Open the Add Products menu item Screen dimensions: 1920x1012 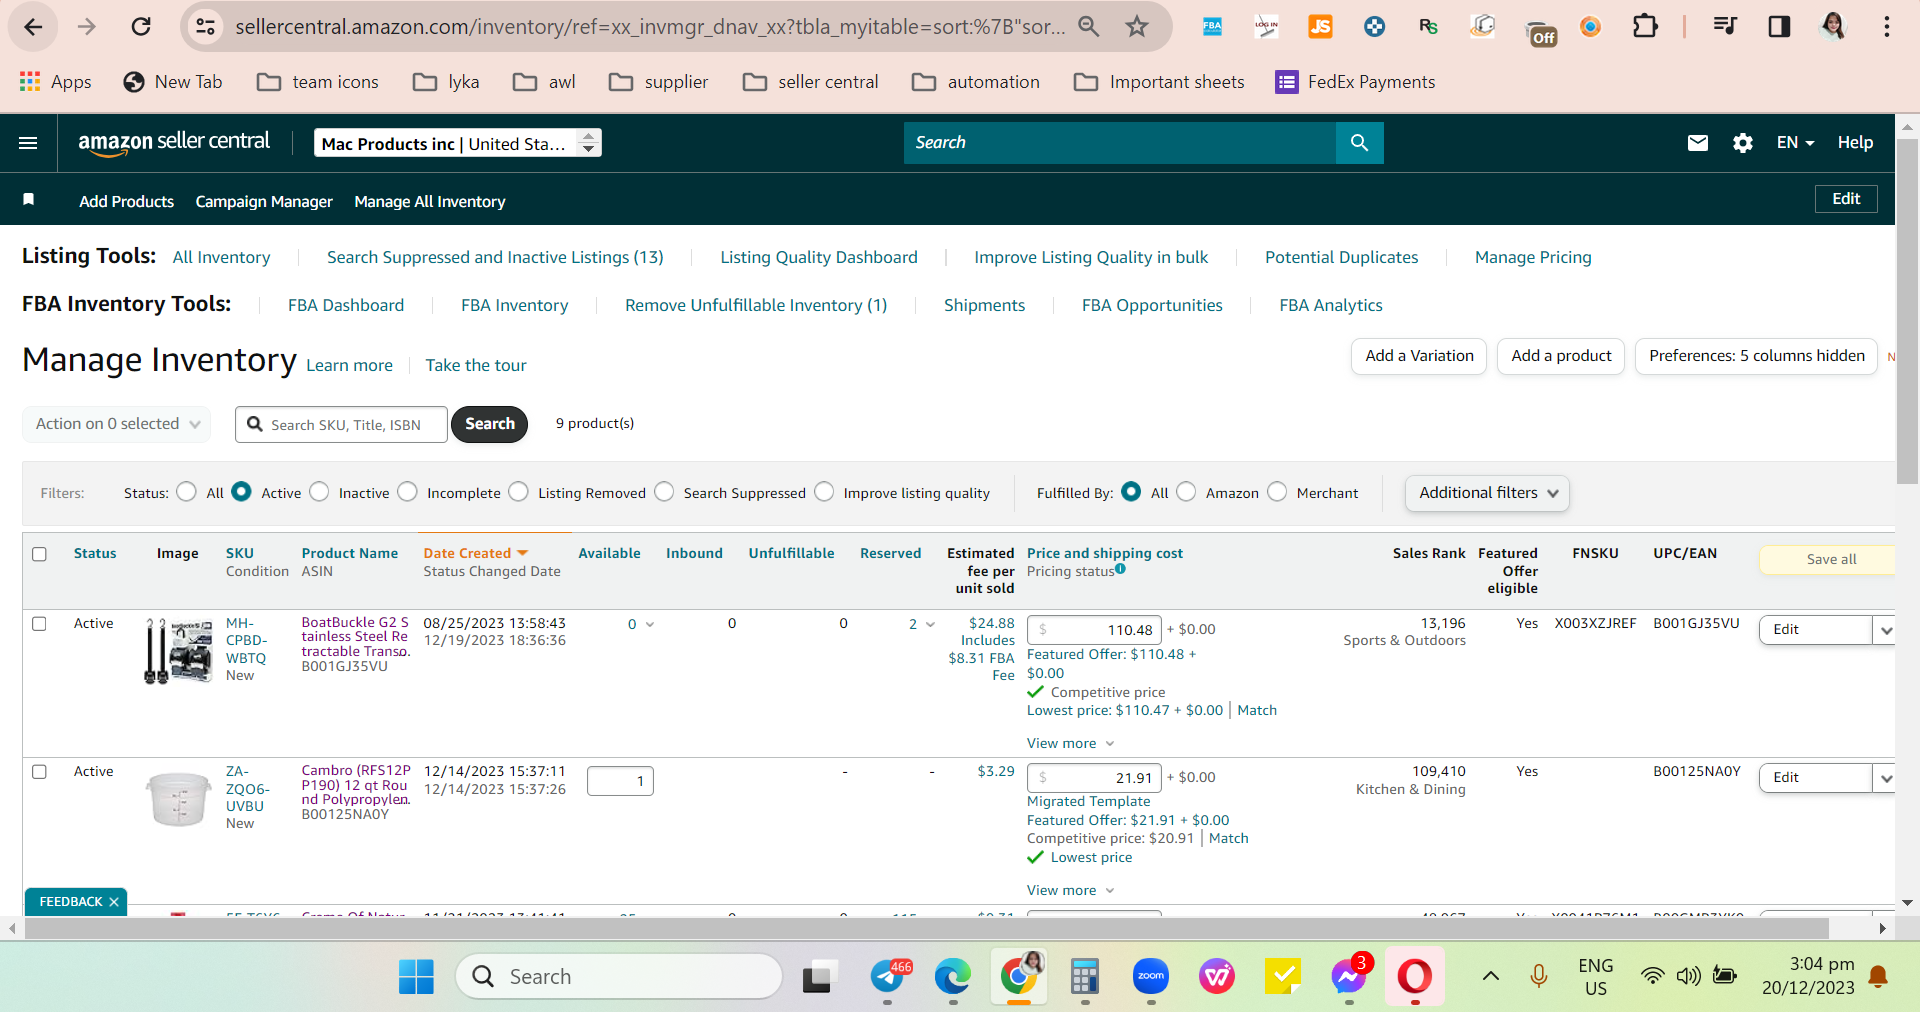[127, 201]
